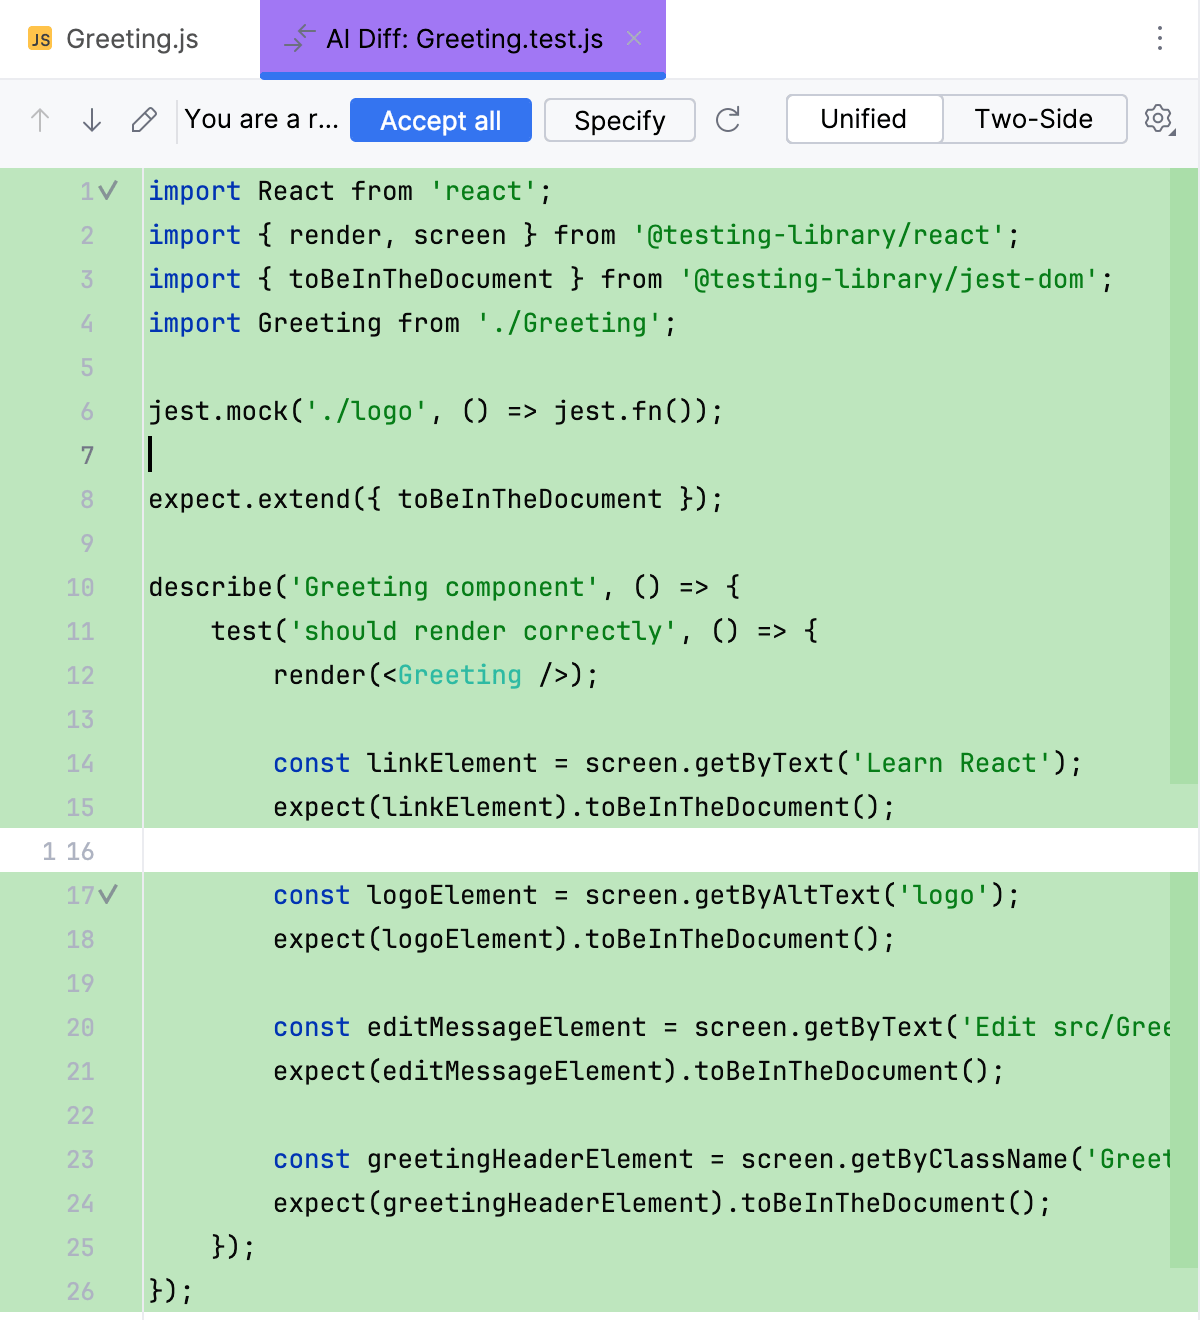Click the Accept all button

coord(440,119)
